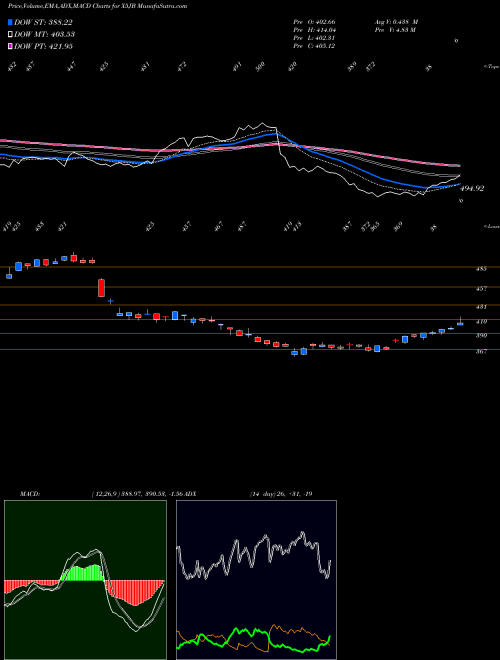Screen dimensions: 500x660
Task: Select the 'DOW PT: 421.95' legend text
Action: click(44, 46)
